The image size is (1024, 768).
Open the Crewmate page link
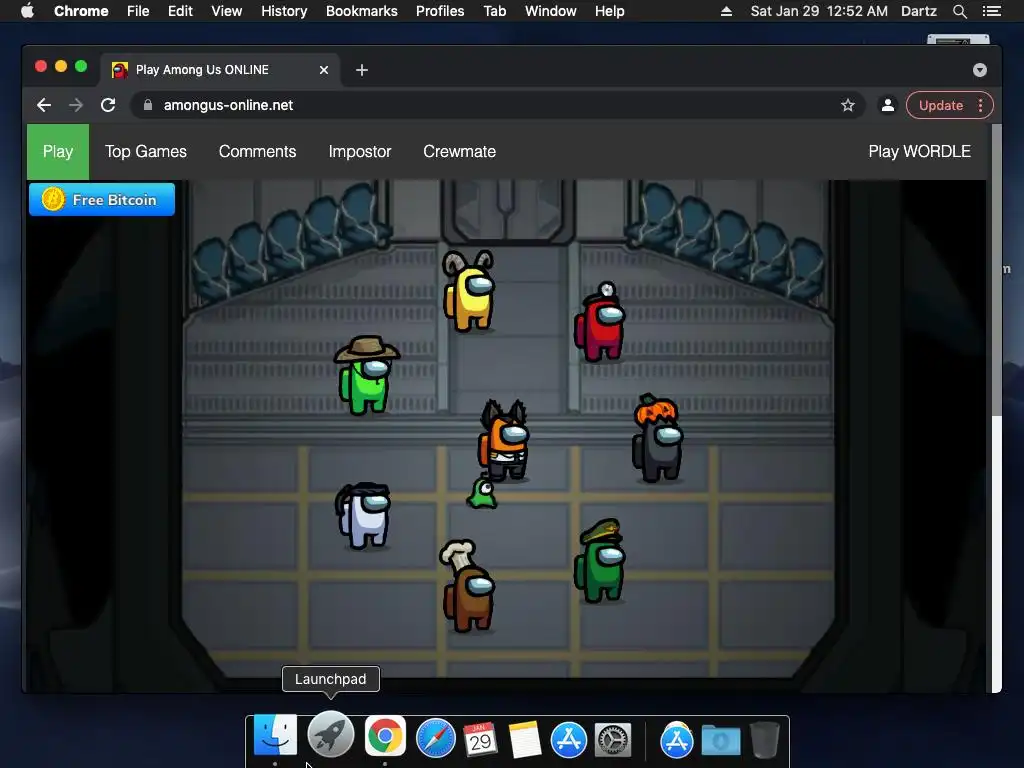coord(459,152)
